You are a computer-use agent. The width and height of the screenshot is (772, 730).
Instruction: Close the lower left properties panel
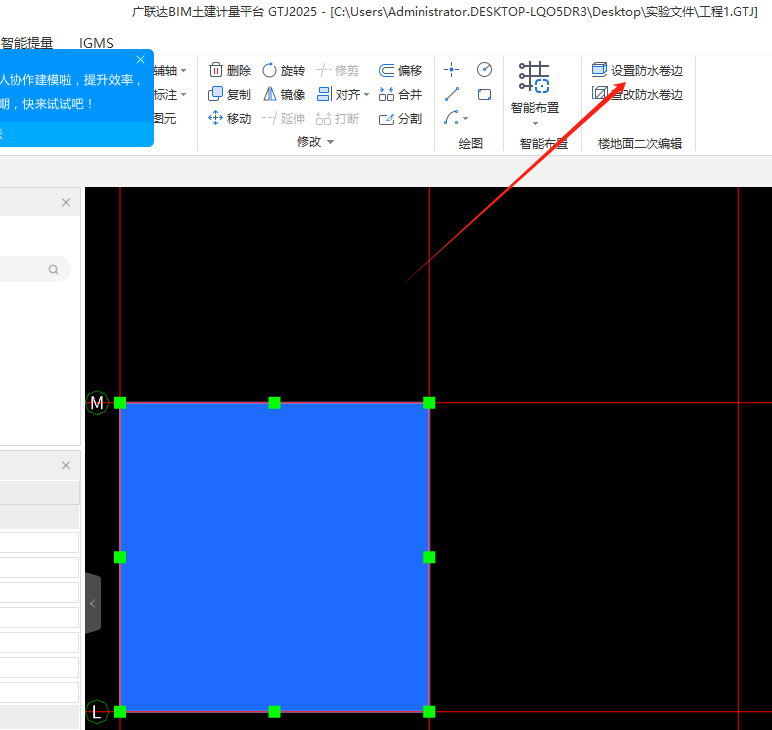[x=66, y=465]
